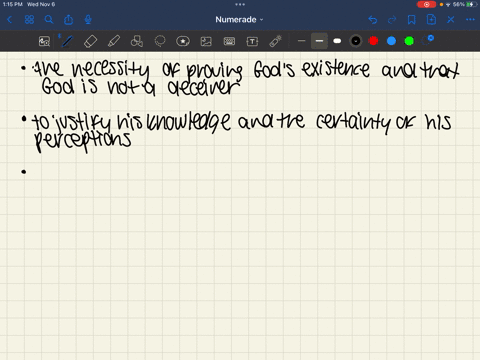Go back using the back chevron
The height and width of the screenshot is (360, 480).
(x=10, y=20)
